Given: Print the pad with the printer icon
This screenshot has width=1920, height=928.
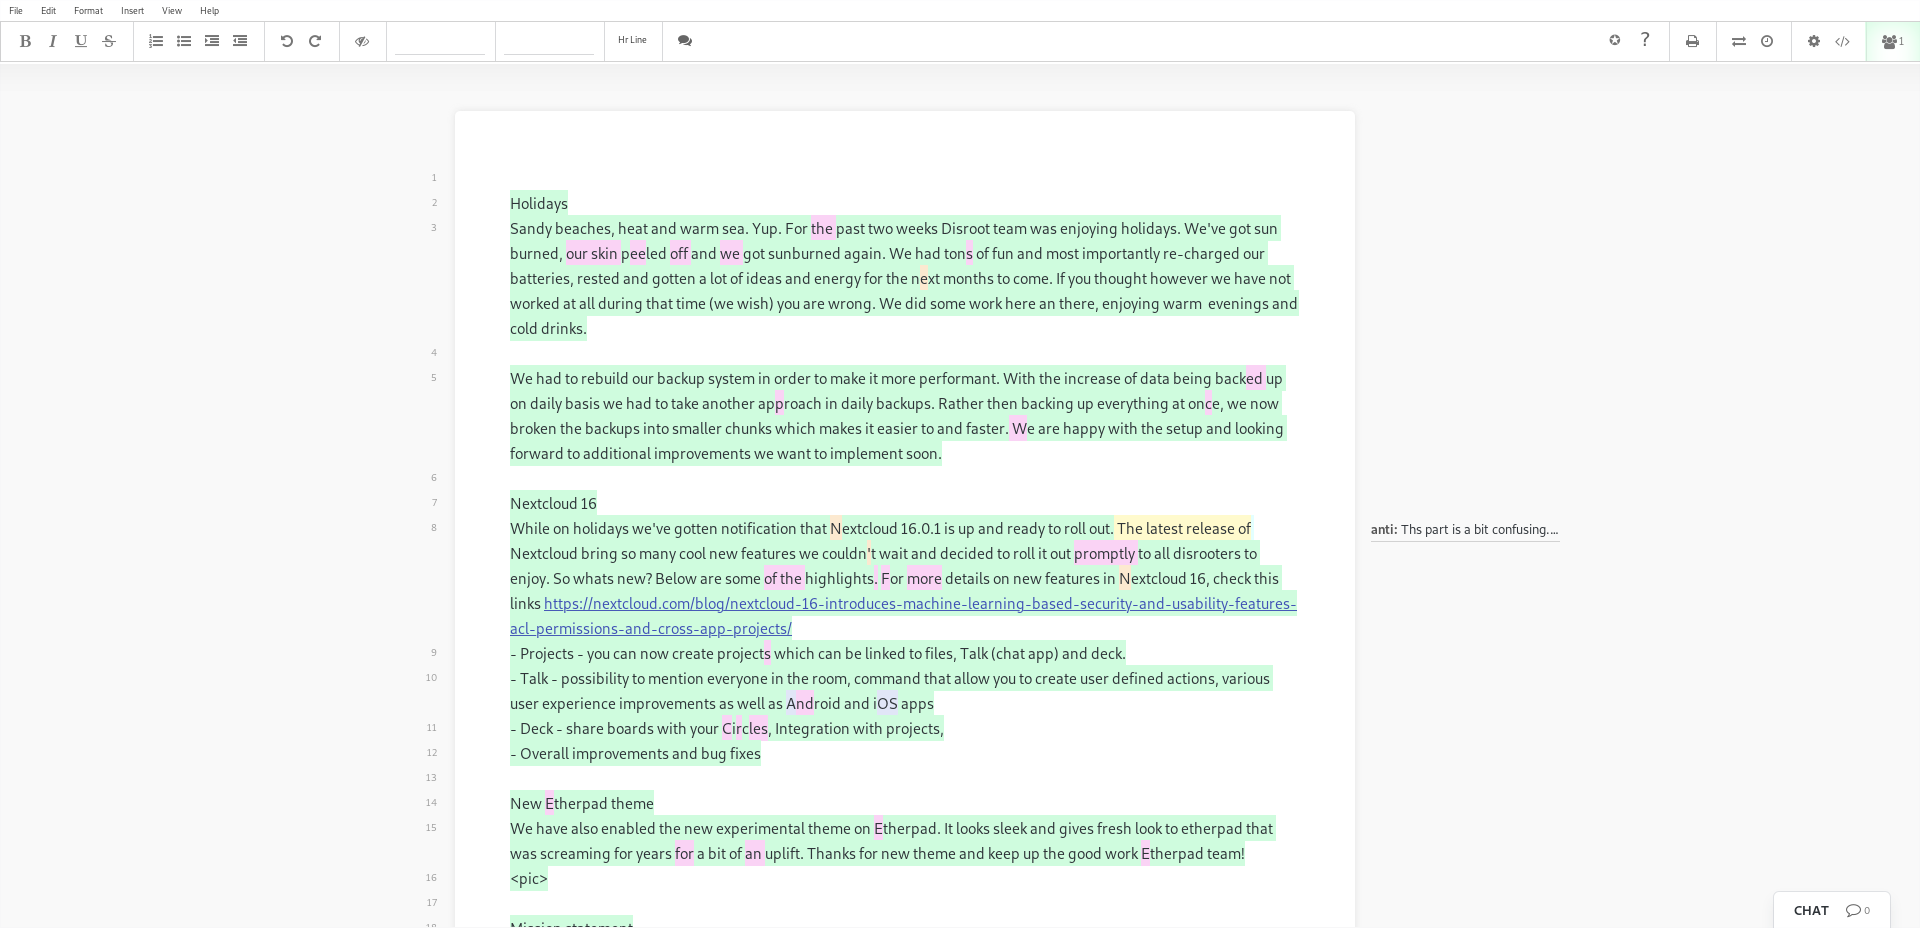Looking at the screenshot, I should coord(1692,41).
